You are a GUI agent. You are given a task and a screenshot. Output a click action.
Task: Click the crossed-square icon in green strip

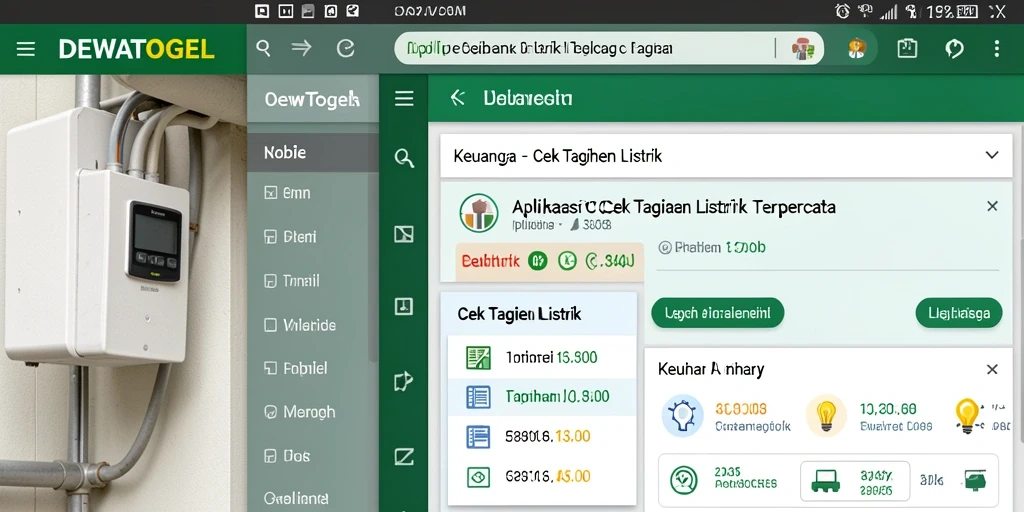[404, 234]
